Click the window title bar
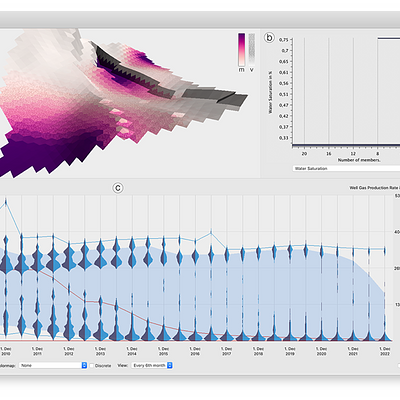The image size is (400, 400). point(200,19)
